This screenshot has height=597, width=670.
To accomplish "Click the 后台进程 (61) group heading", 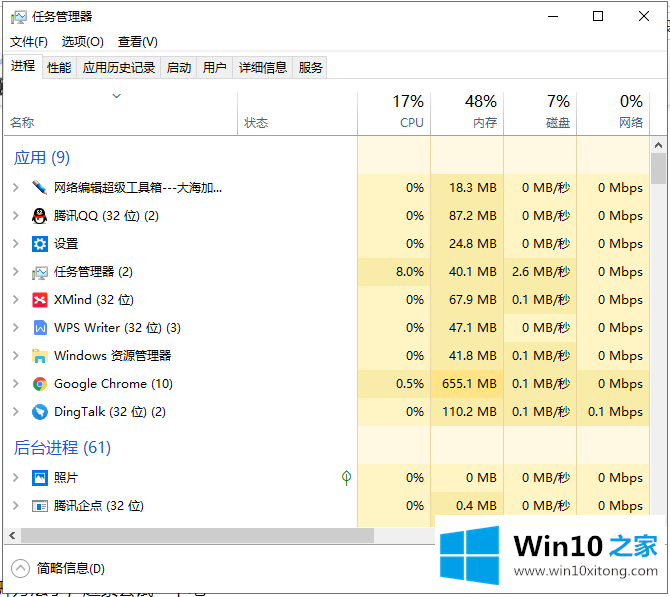I will (62, 448).
